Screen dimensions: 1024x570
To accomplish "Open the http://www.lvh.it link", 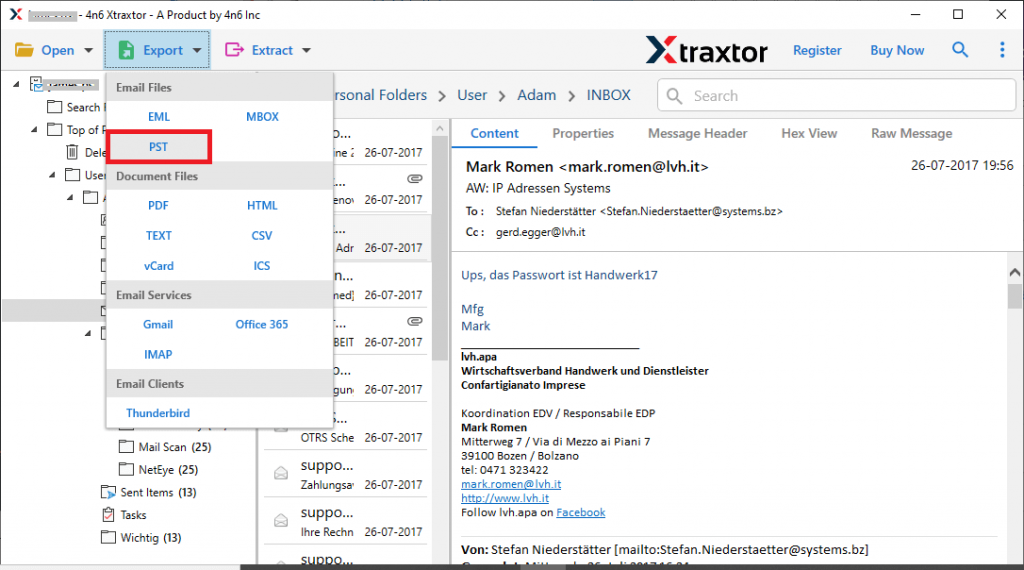I will coord(505,498).
